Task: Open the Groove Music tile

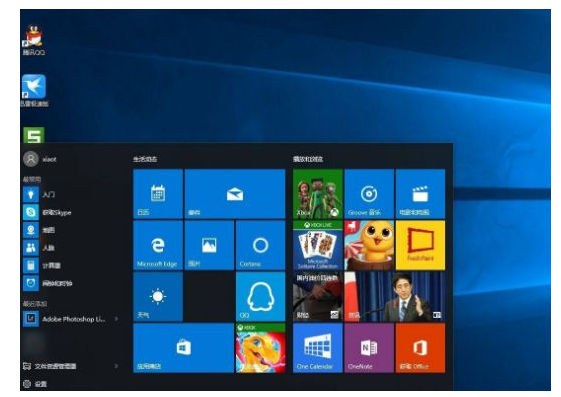Action: point(369,194)
